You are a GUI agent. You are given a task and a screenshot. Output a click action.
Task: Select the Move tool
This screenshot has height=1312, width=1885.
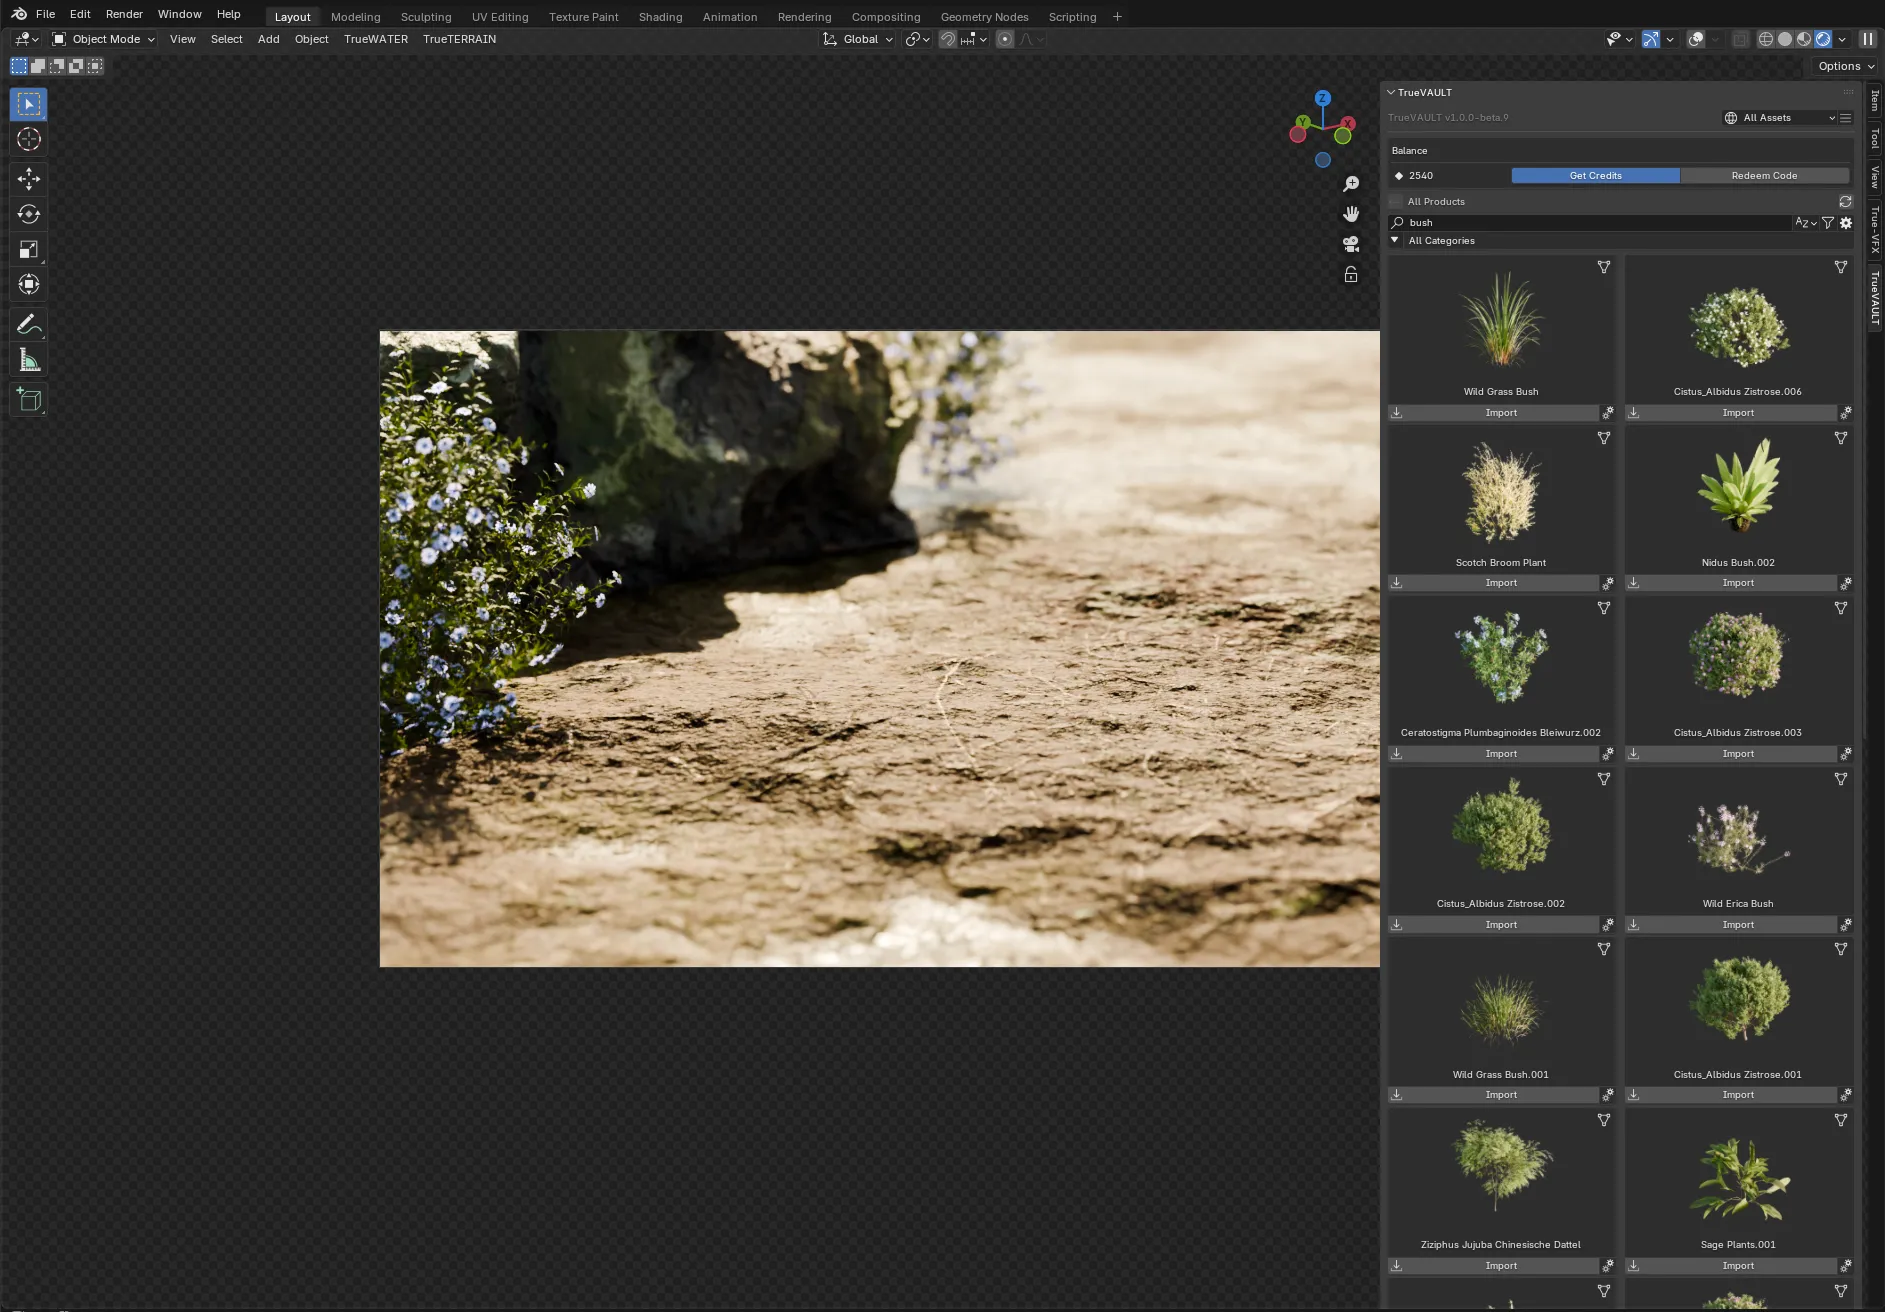29,179
